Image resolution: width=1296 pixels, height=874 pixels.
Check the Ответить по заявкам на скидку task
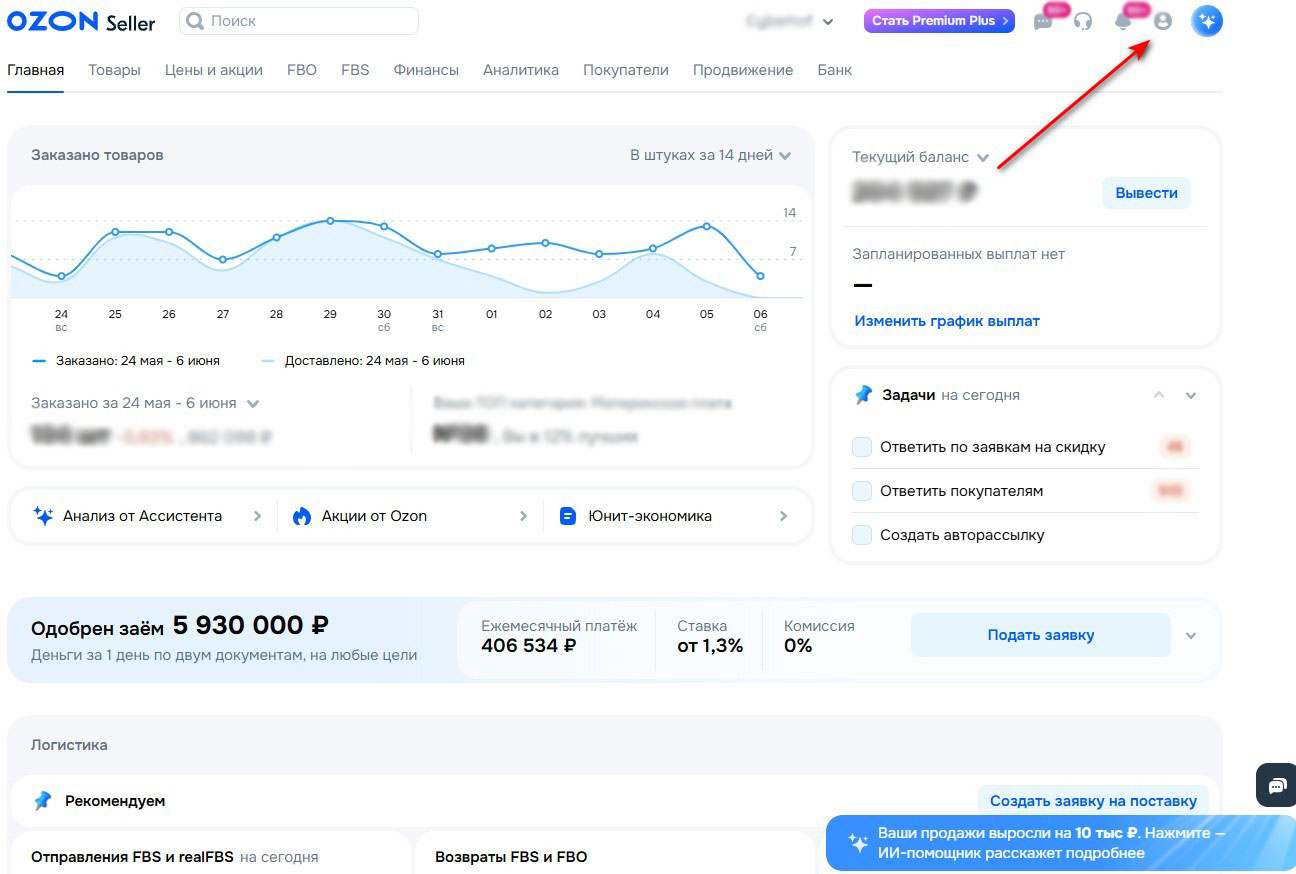pos(862,447)
